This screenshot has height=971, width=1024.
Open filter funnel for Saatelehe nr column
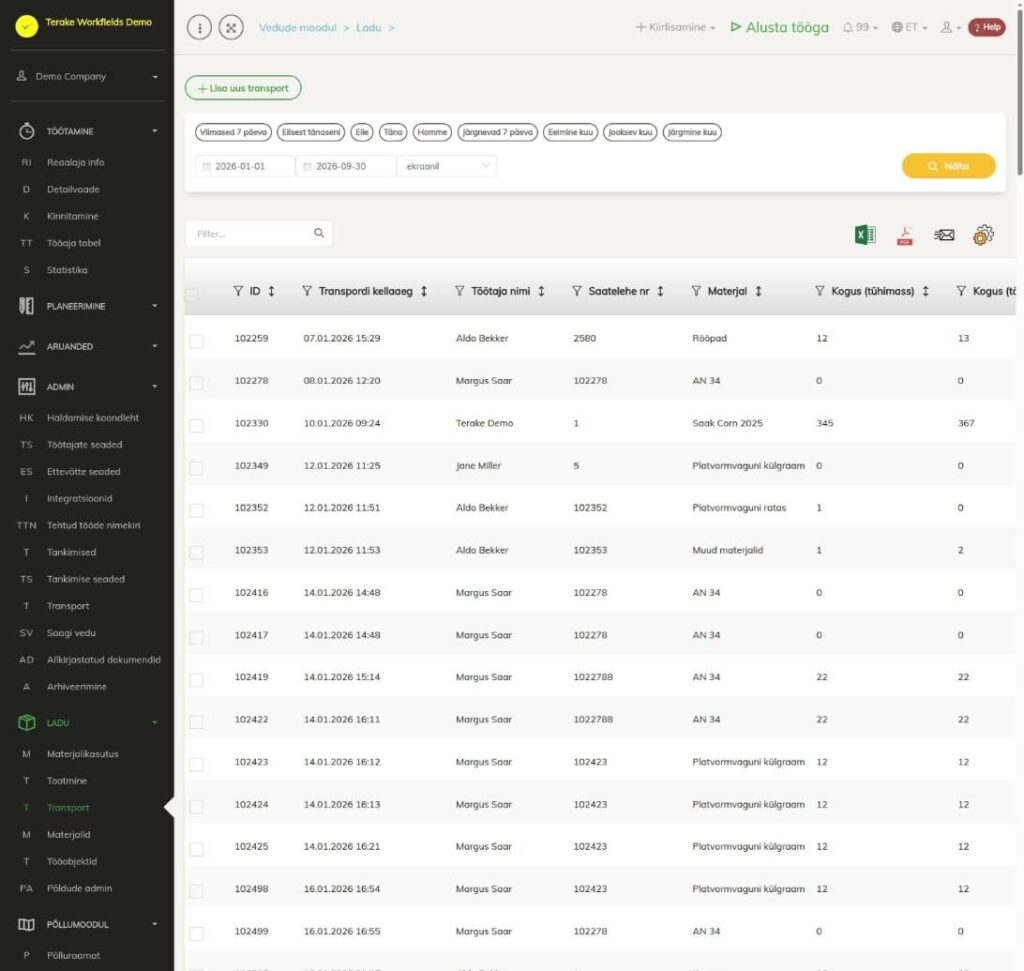tap(577, 291)
